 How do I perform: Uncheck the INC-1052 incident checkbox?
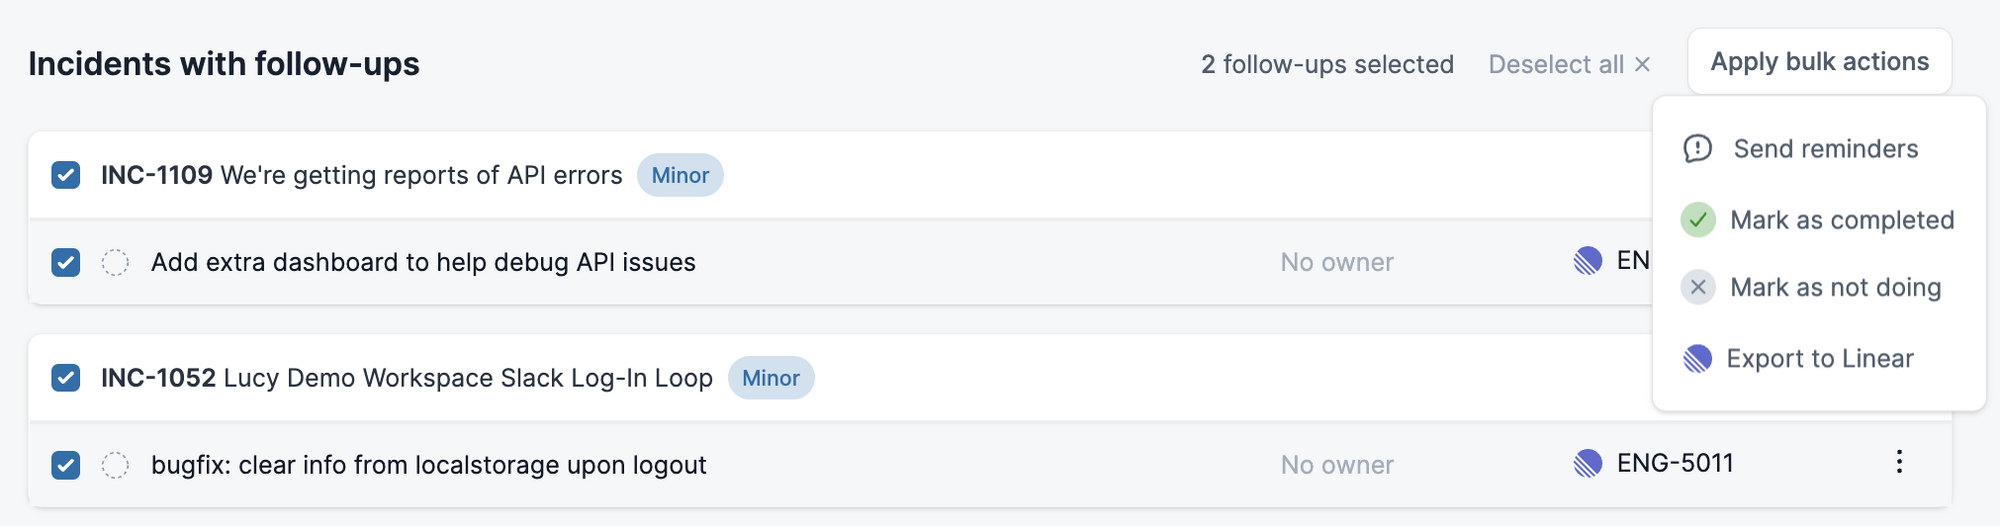66,378
